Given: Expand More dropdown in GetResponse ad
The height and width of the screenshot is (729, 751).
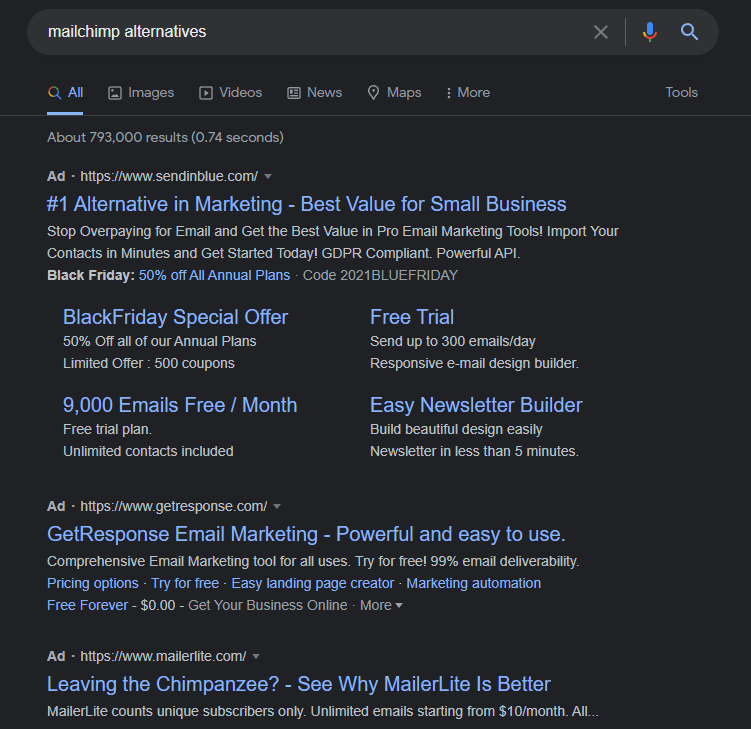Looking at the screenshot, I should coord(381,605).
